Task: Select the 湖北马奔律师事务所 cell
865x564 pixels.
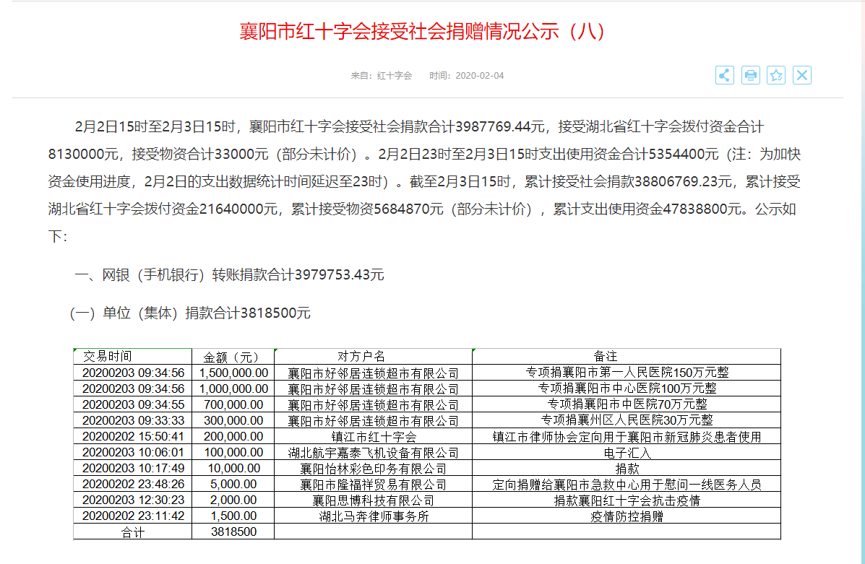Action: pos(373,517)
